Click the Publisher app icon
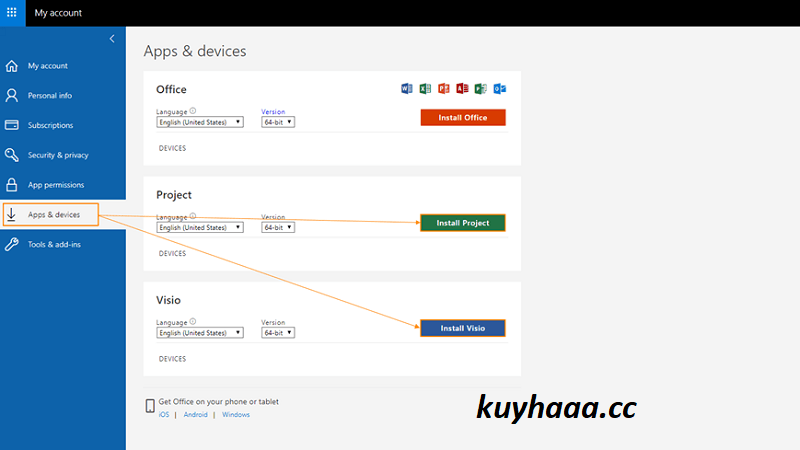Viewport: 800px width, 450px height. (x=481, y=89)
